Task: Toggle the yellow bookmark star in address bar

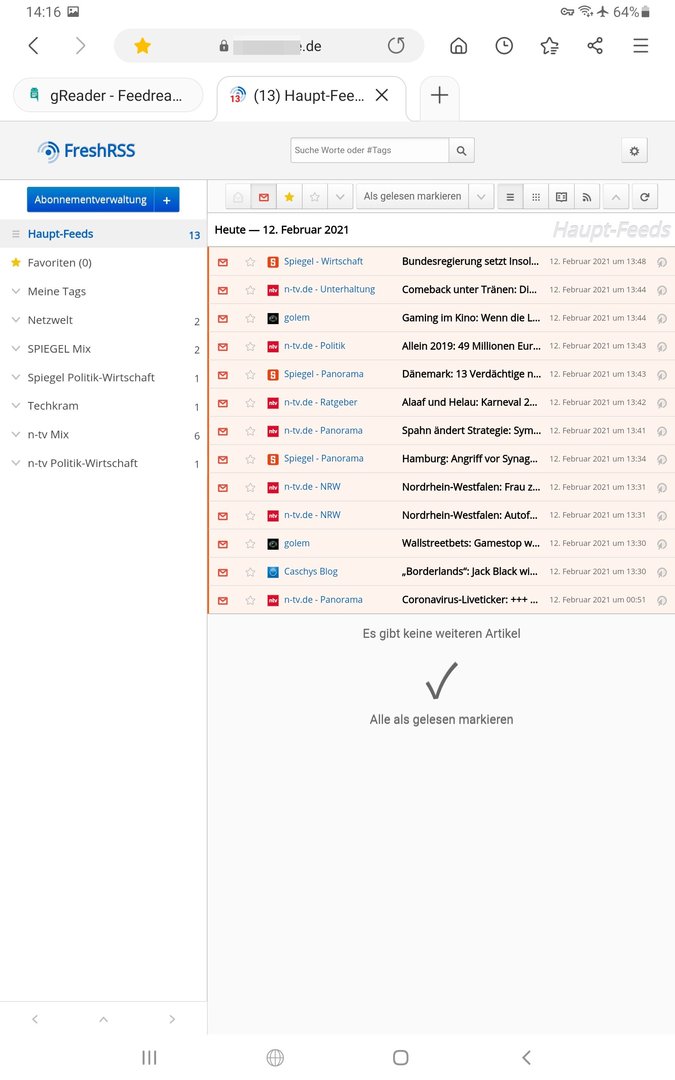Action: [x=143, y=46]
